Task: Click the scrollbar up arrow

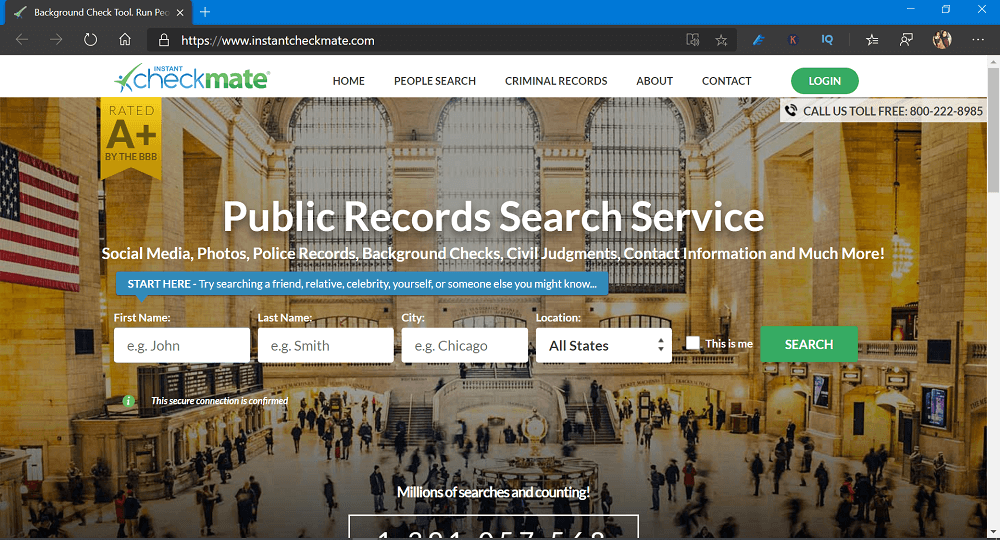Action: point(993,62)
